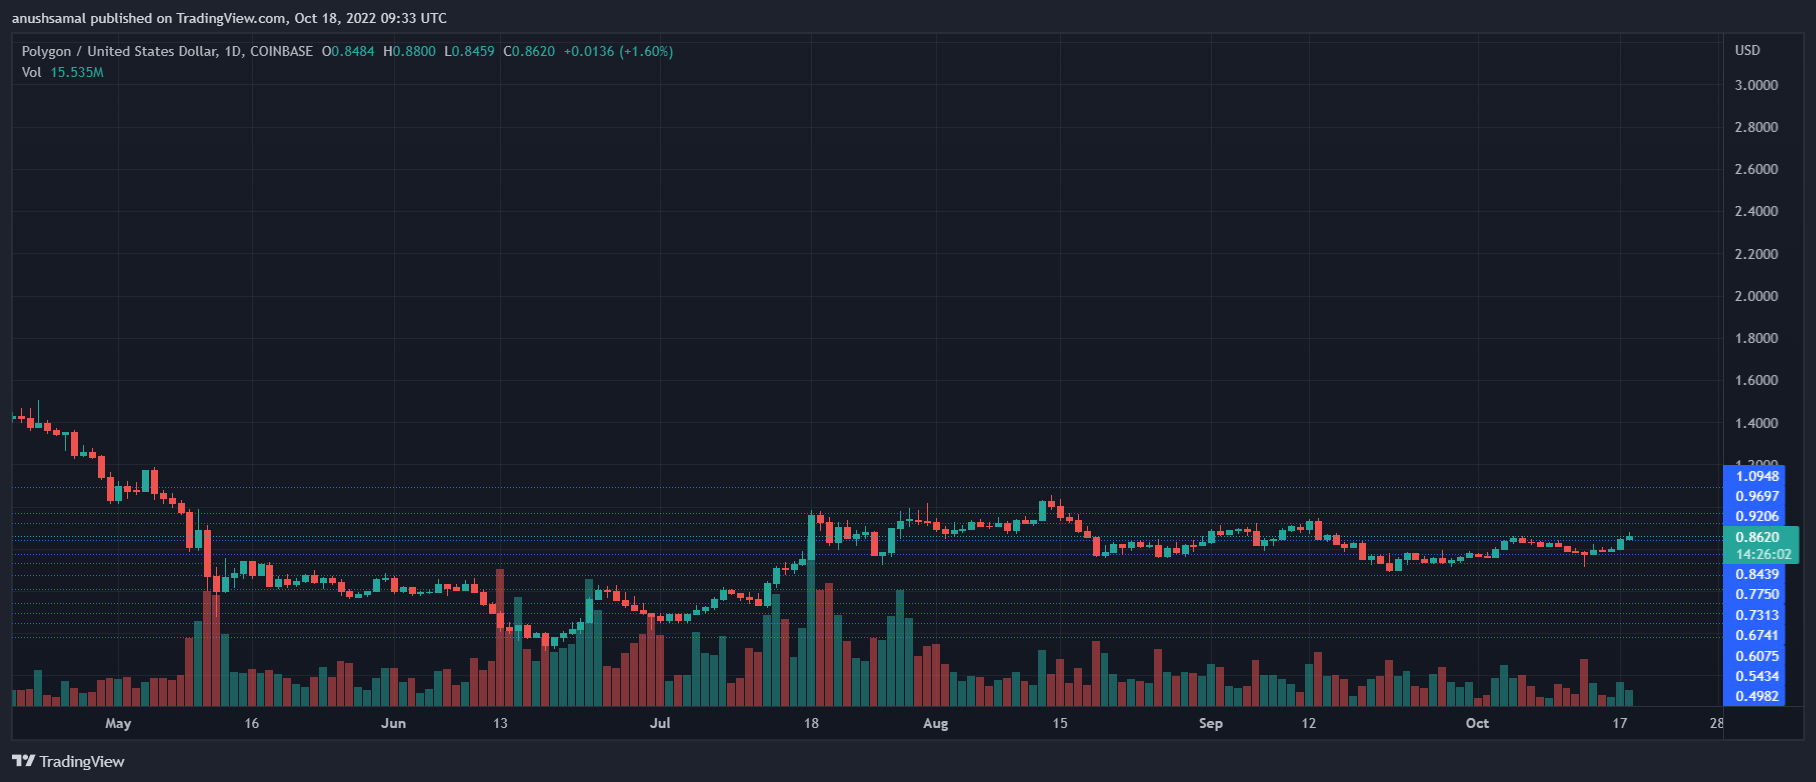Click the 3.0000 price axis label
This screenshot has height=782, width=1816.
pos(1756,85)
